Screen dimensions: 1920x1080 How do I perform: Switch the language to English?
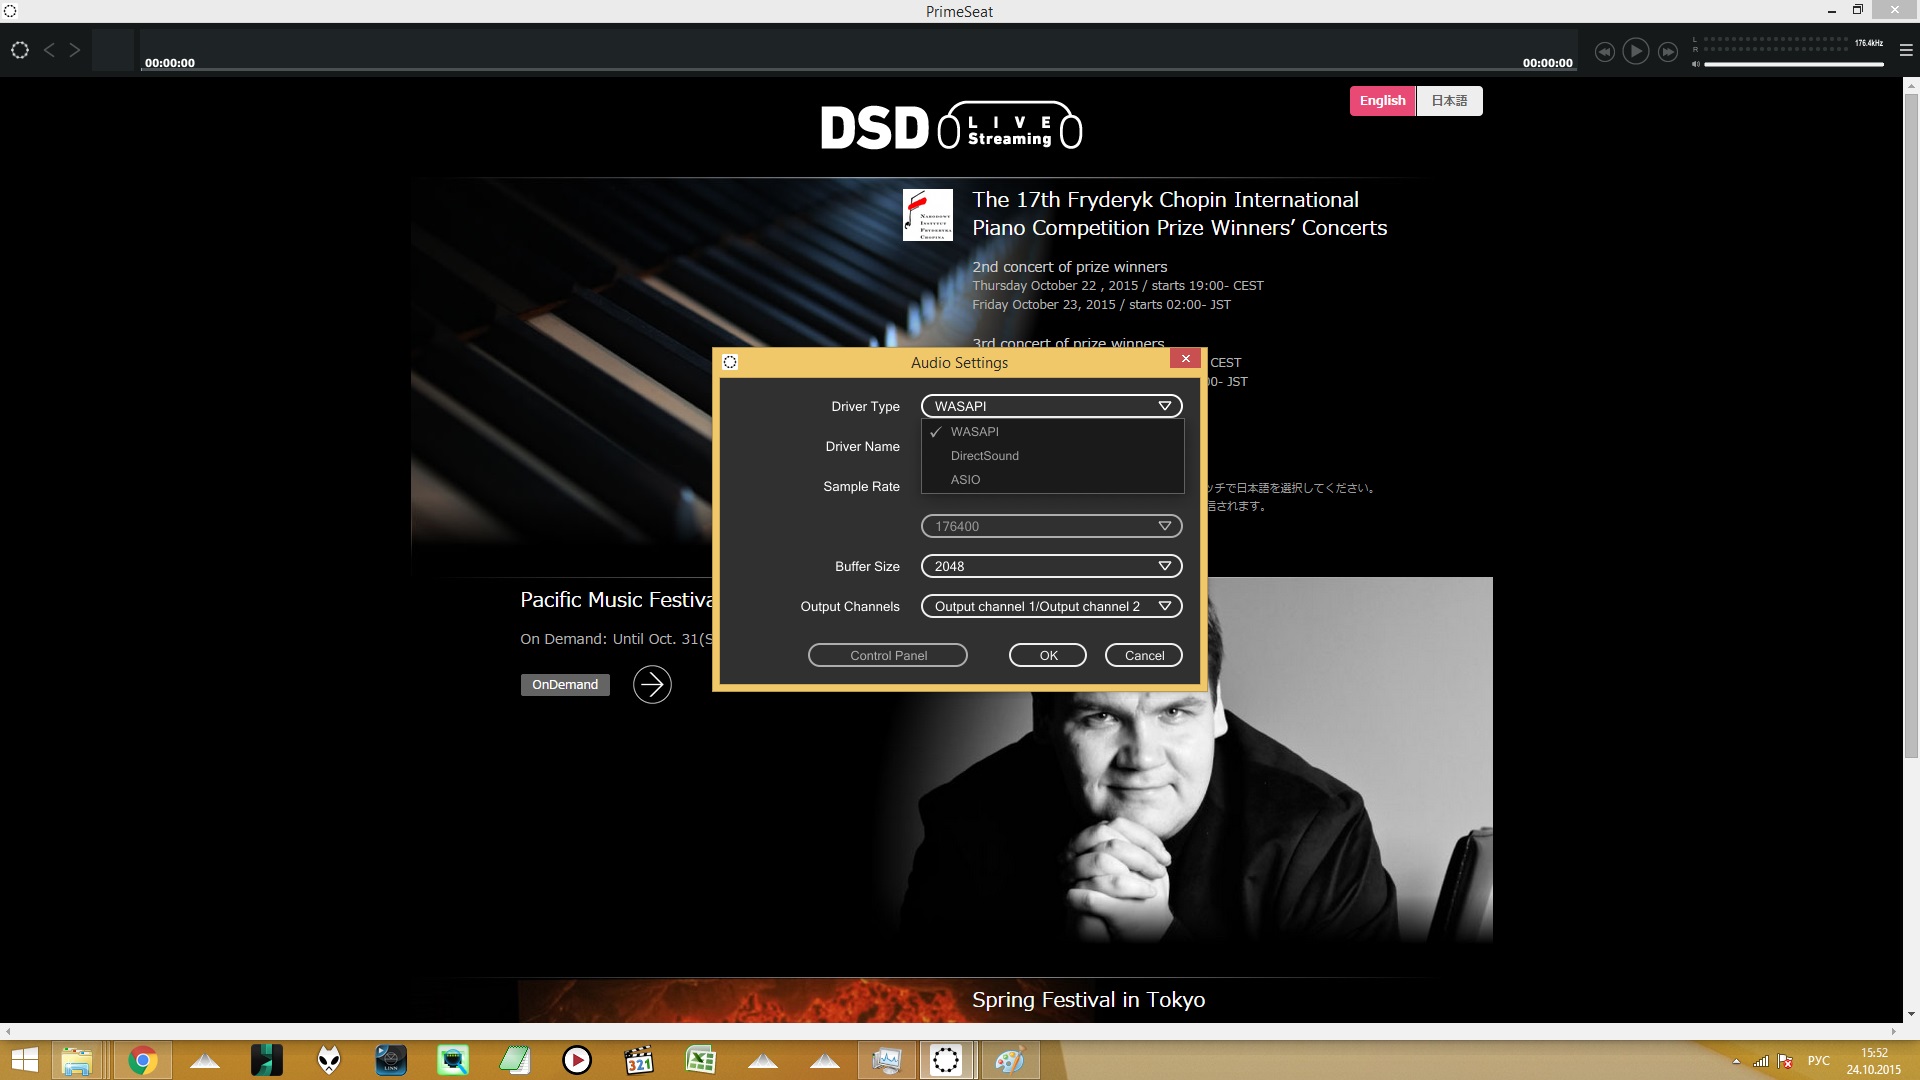click(x=1382, y=101)
